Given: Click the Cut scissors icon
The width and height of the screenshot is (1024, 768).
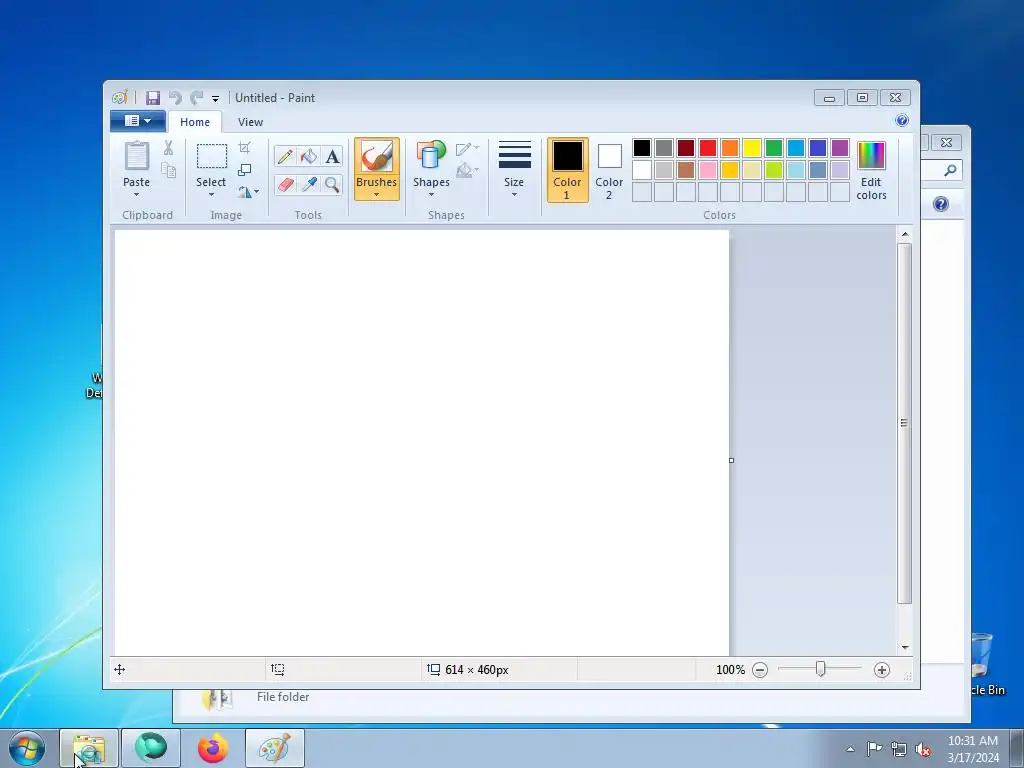Looking at the screenshot, I should (168, 148).
